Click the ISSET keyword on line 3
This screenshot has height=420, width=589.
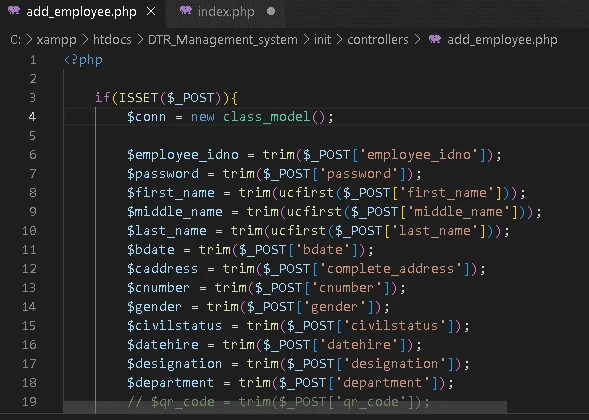[138, 98]
